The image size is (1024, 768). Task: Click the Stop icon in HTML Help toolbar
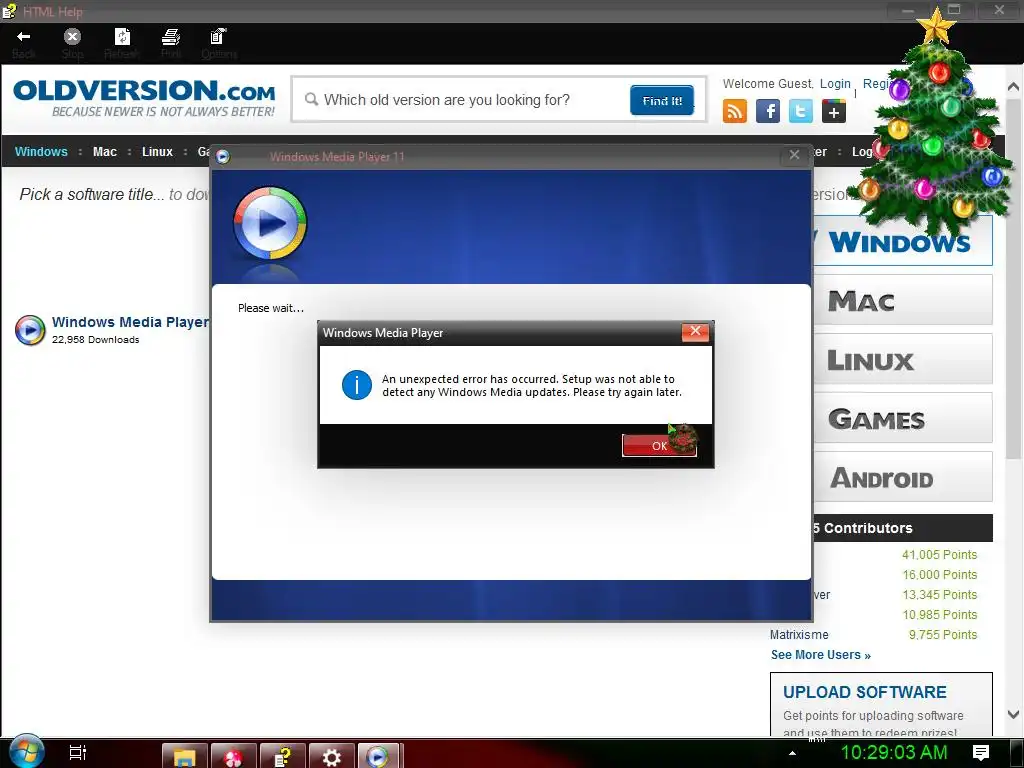(x=72, y=37)
